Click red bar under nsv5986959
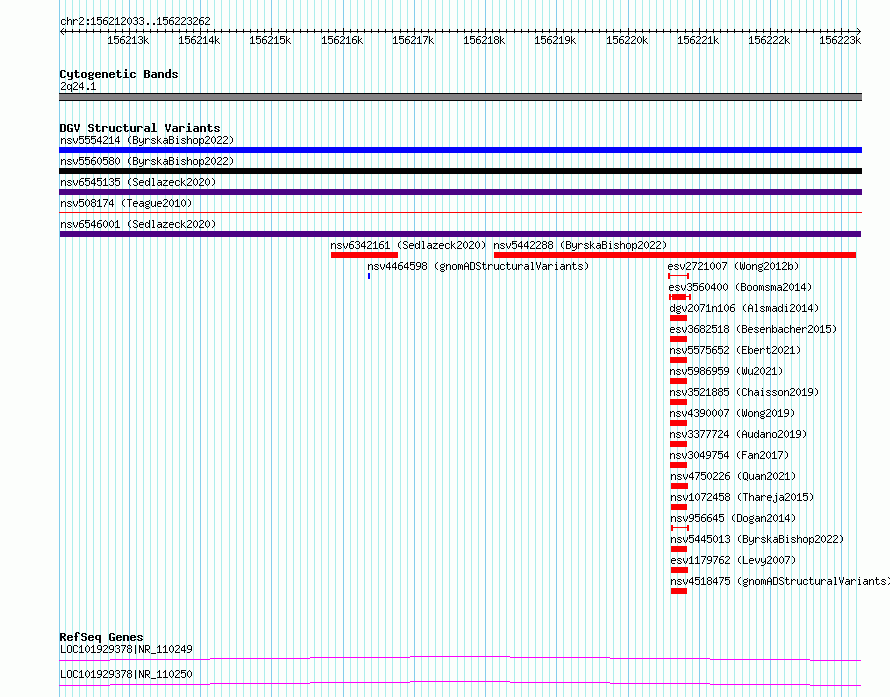Screen dimensions: 890x697 (x=678, y=381)
